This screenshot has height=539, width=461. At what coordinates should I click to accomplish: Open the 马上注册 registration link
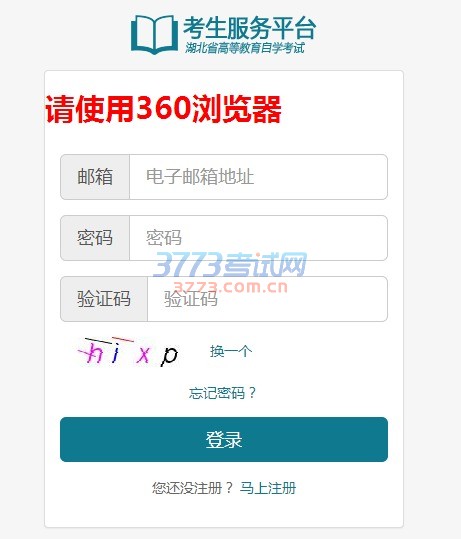tap(268, 488)
